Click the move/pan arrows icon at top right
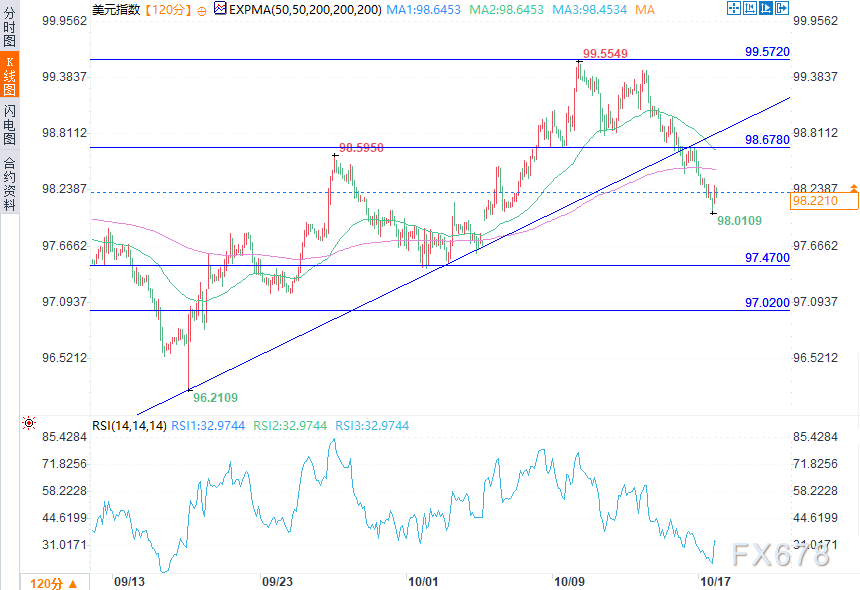This screenshot has height=590, width=860. 734,9
